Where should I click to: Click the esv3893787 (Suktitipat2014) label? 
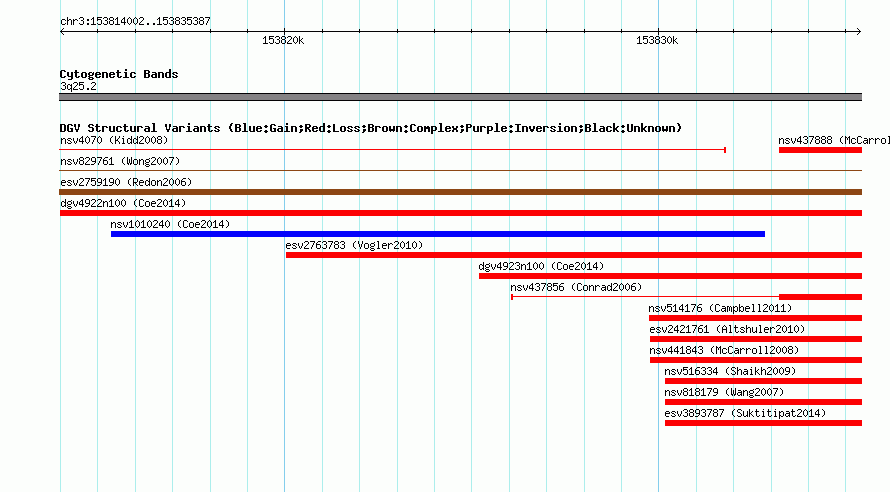[x=745, y=413]
